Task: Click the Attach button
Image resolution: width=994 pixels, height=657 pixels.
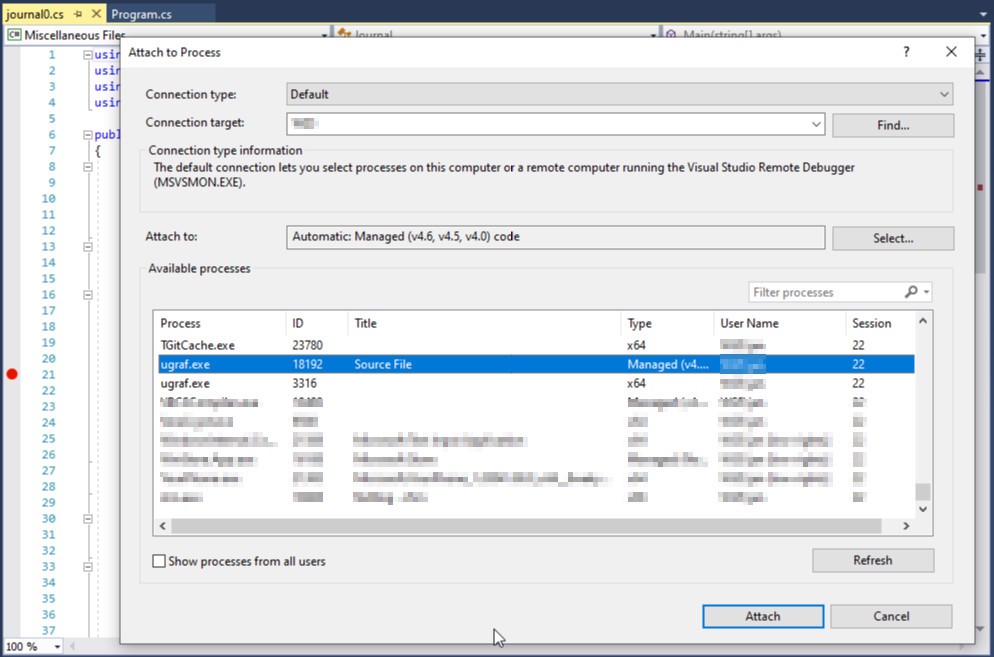Action: 762,616
